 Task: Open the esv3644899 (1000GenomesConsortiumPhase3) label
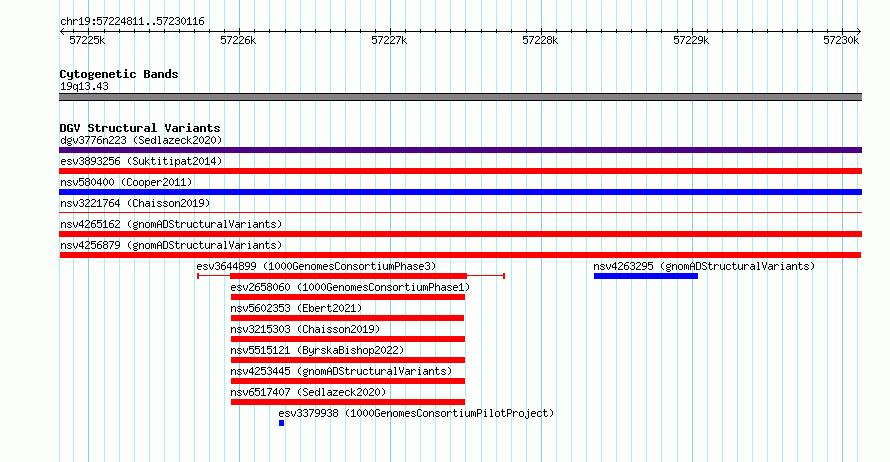point(316,266)
